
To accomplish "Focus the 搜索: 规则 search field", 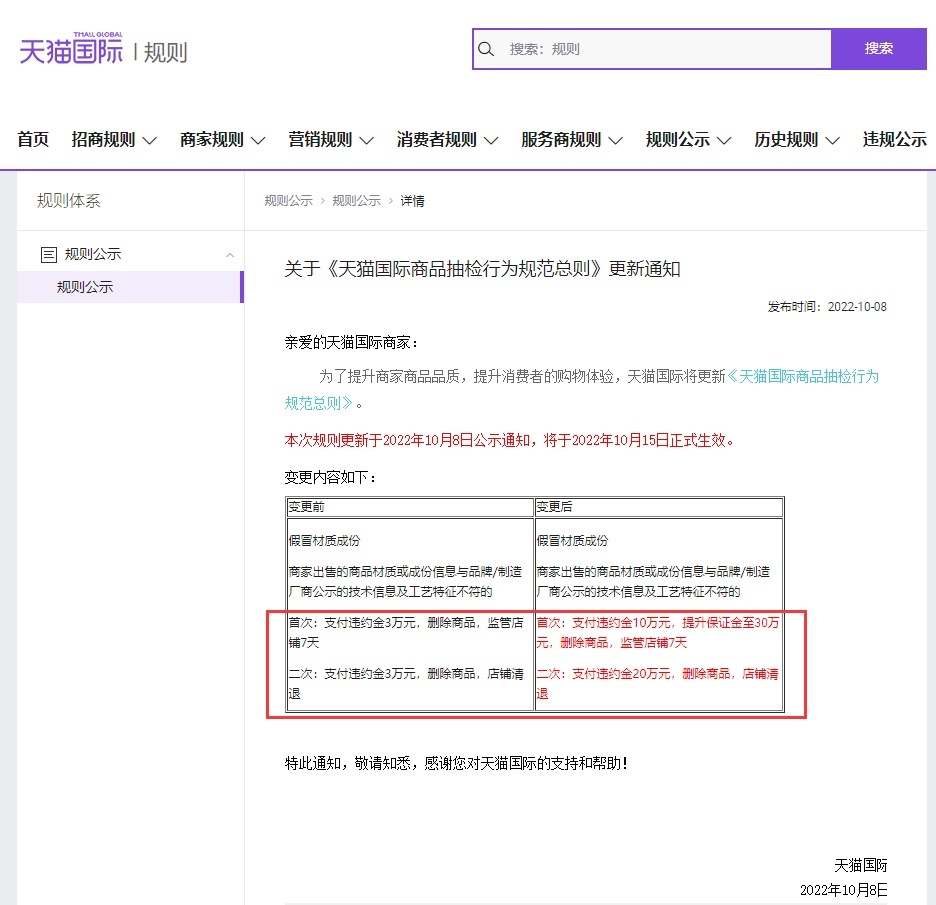I will point(652,49).
